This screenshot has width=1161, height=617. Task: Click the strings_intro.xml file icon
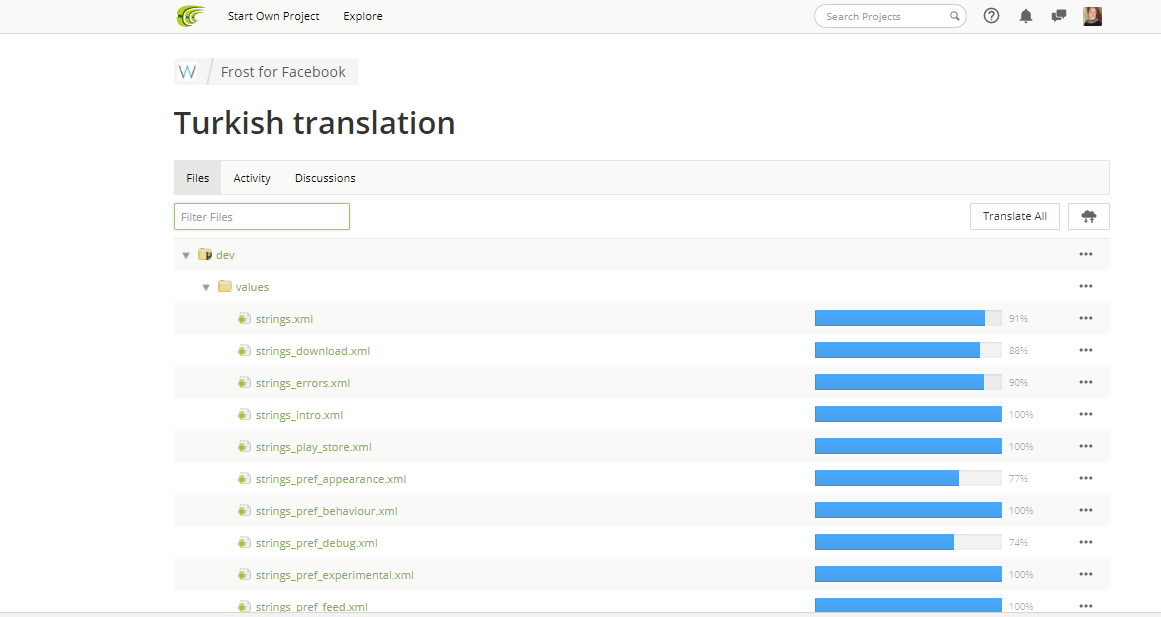pos(244,415)
